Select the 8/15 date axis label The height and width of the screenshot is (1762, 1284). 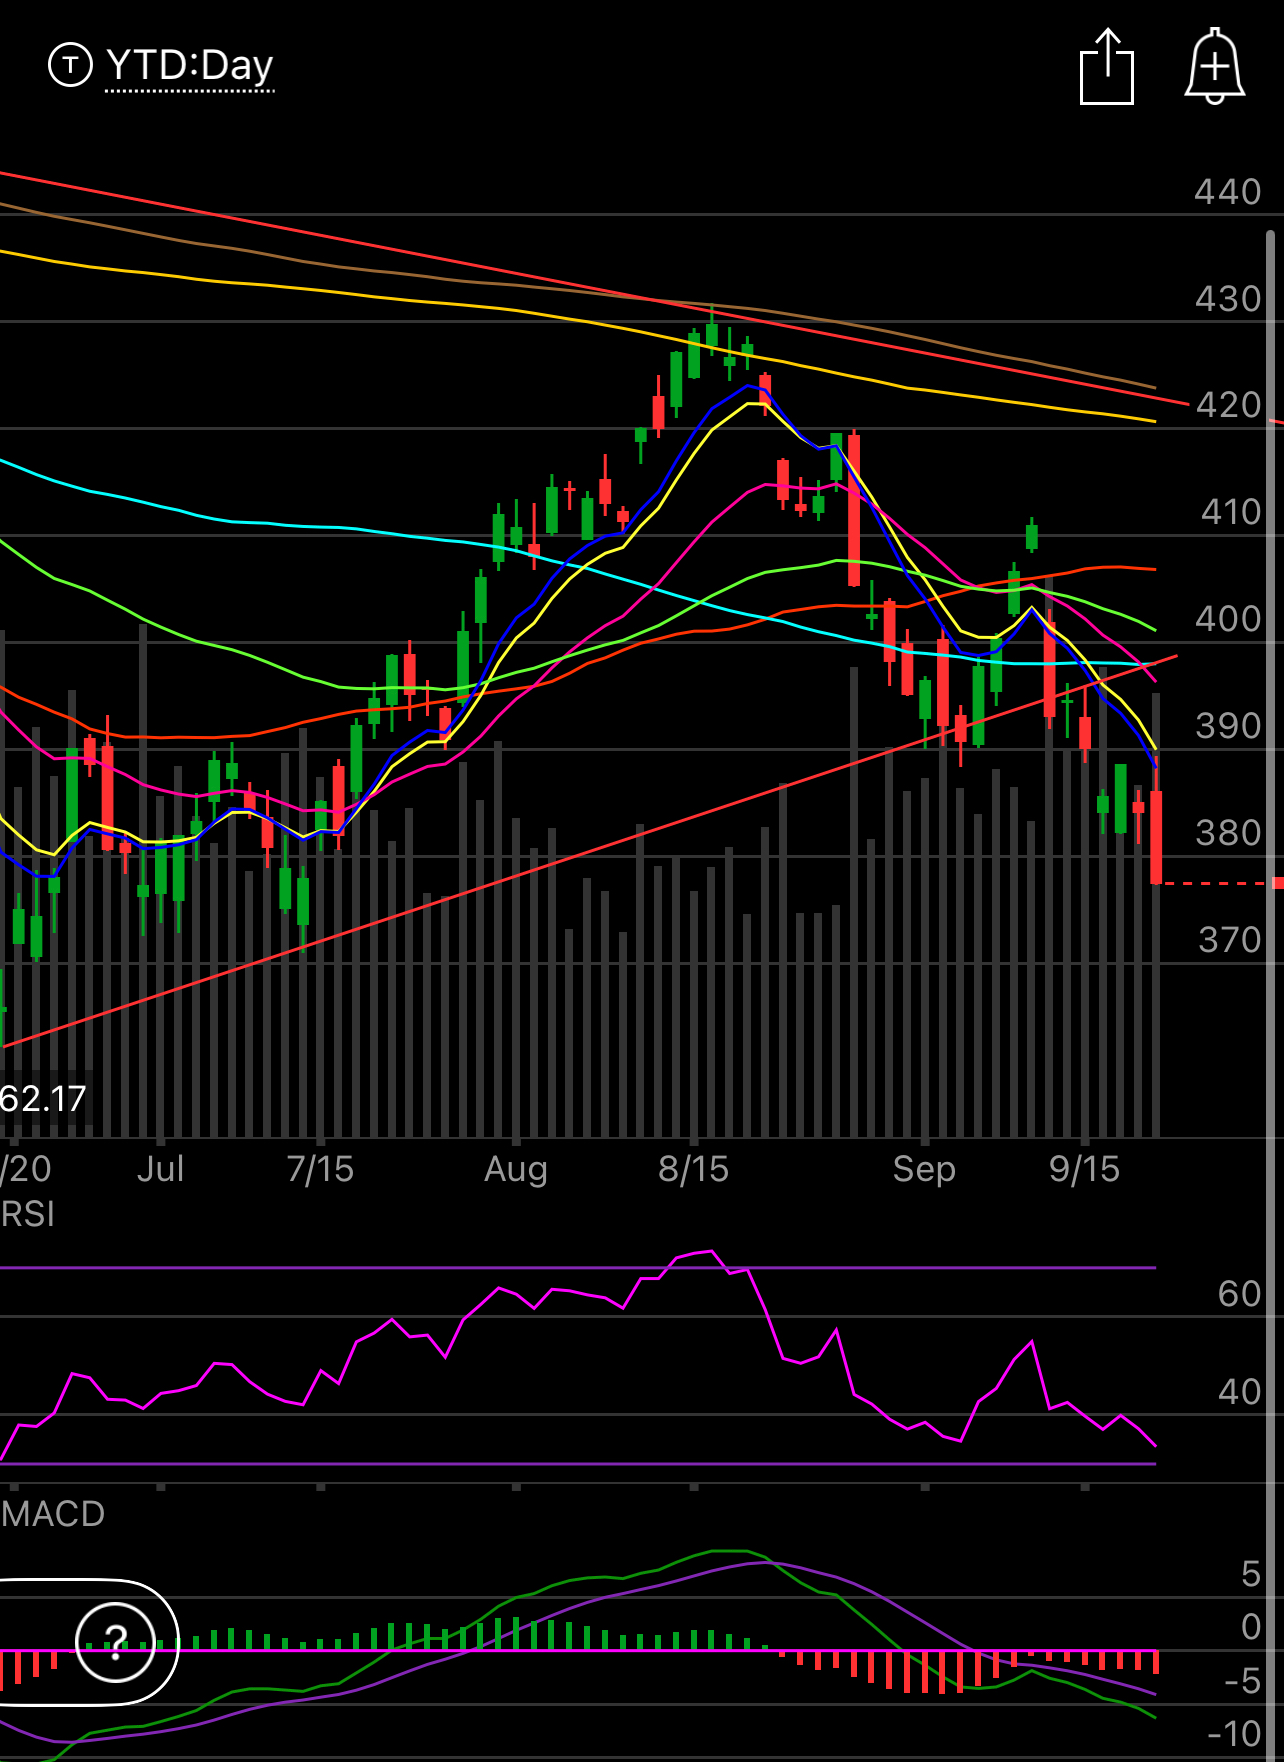pyautogui.click(x=693, y=1168)
